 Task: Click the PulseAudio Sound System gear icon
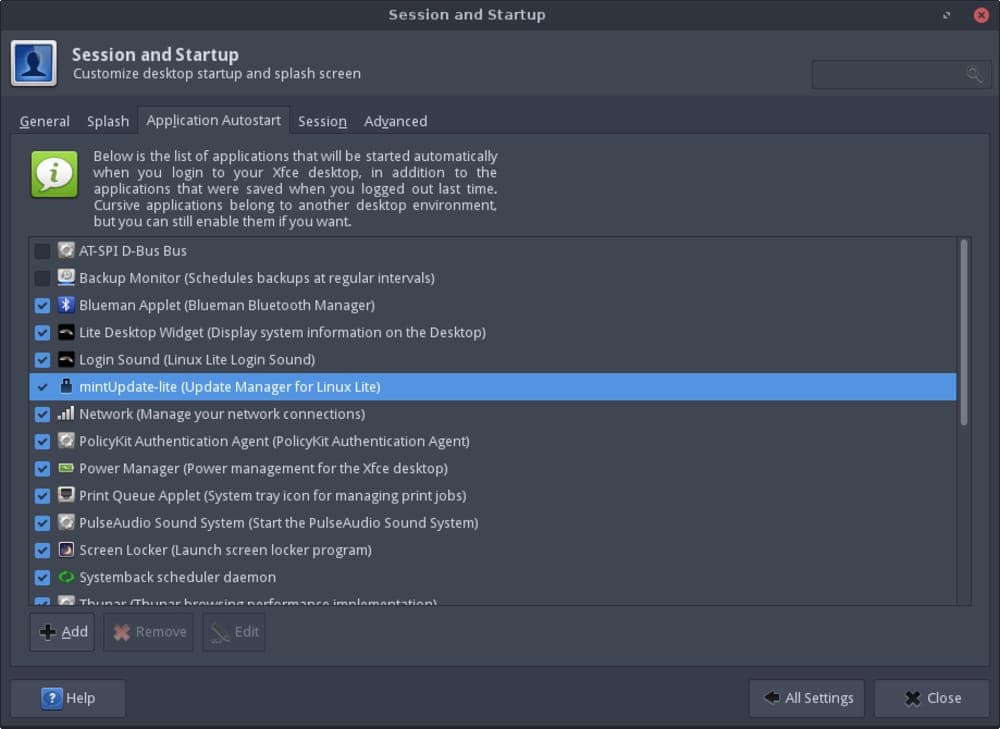click(66, 522)
